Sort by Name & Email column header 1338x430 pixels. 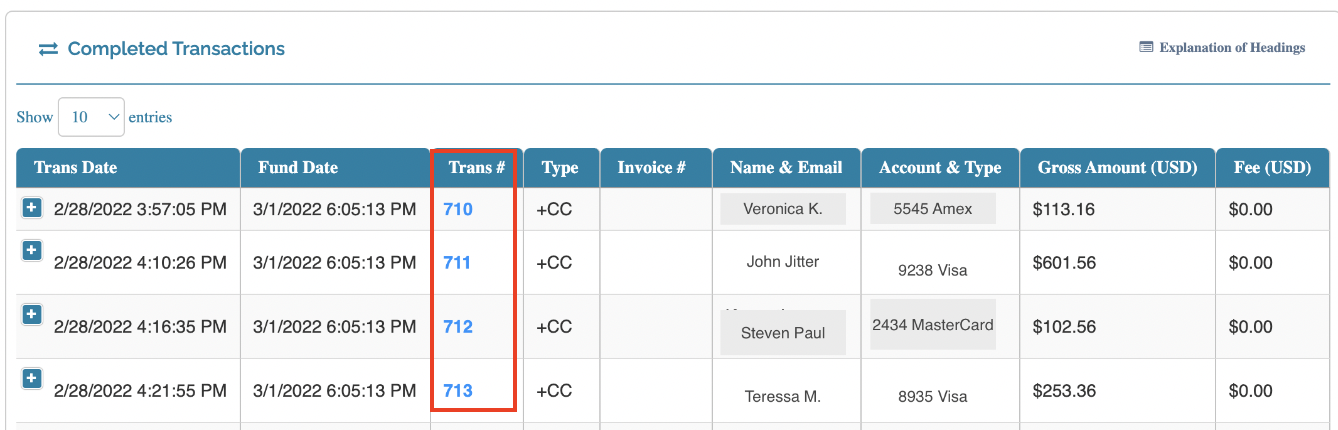(x=786, y=167)
